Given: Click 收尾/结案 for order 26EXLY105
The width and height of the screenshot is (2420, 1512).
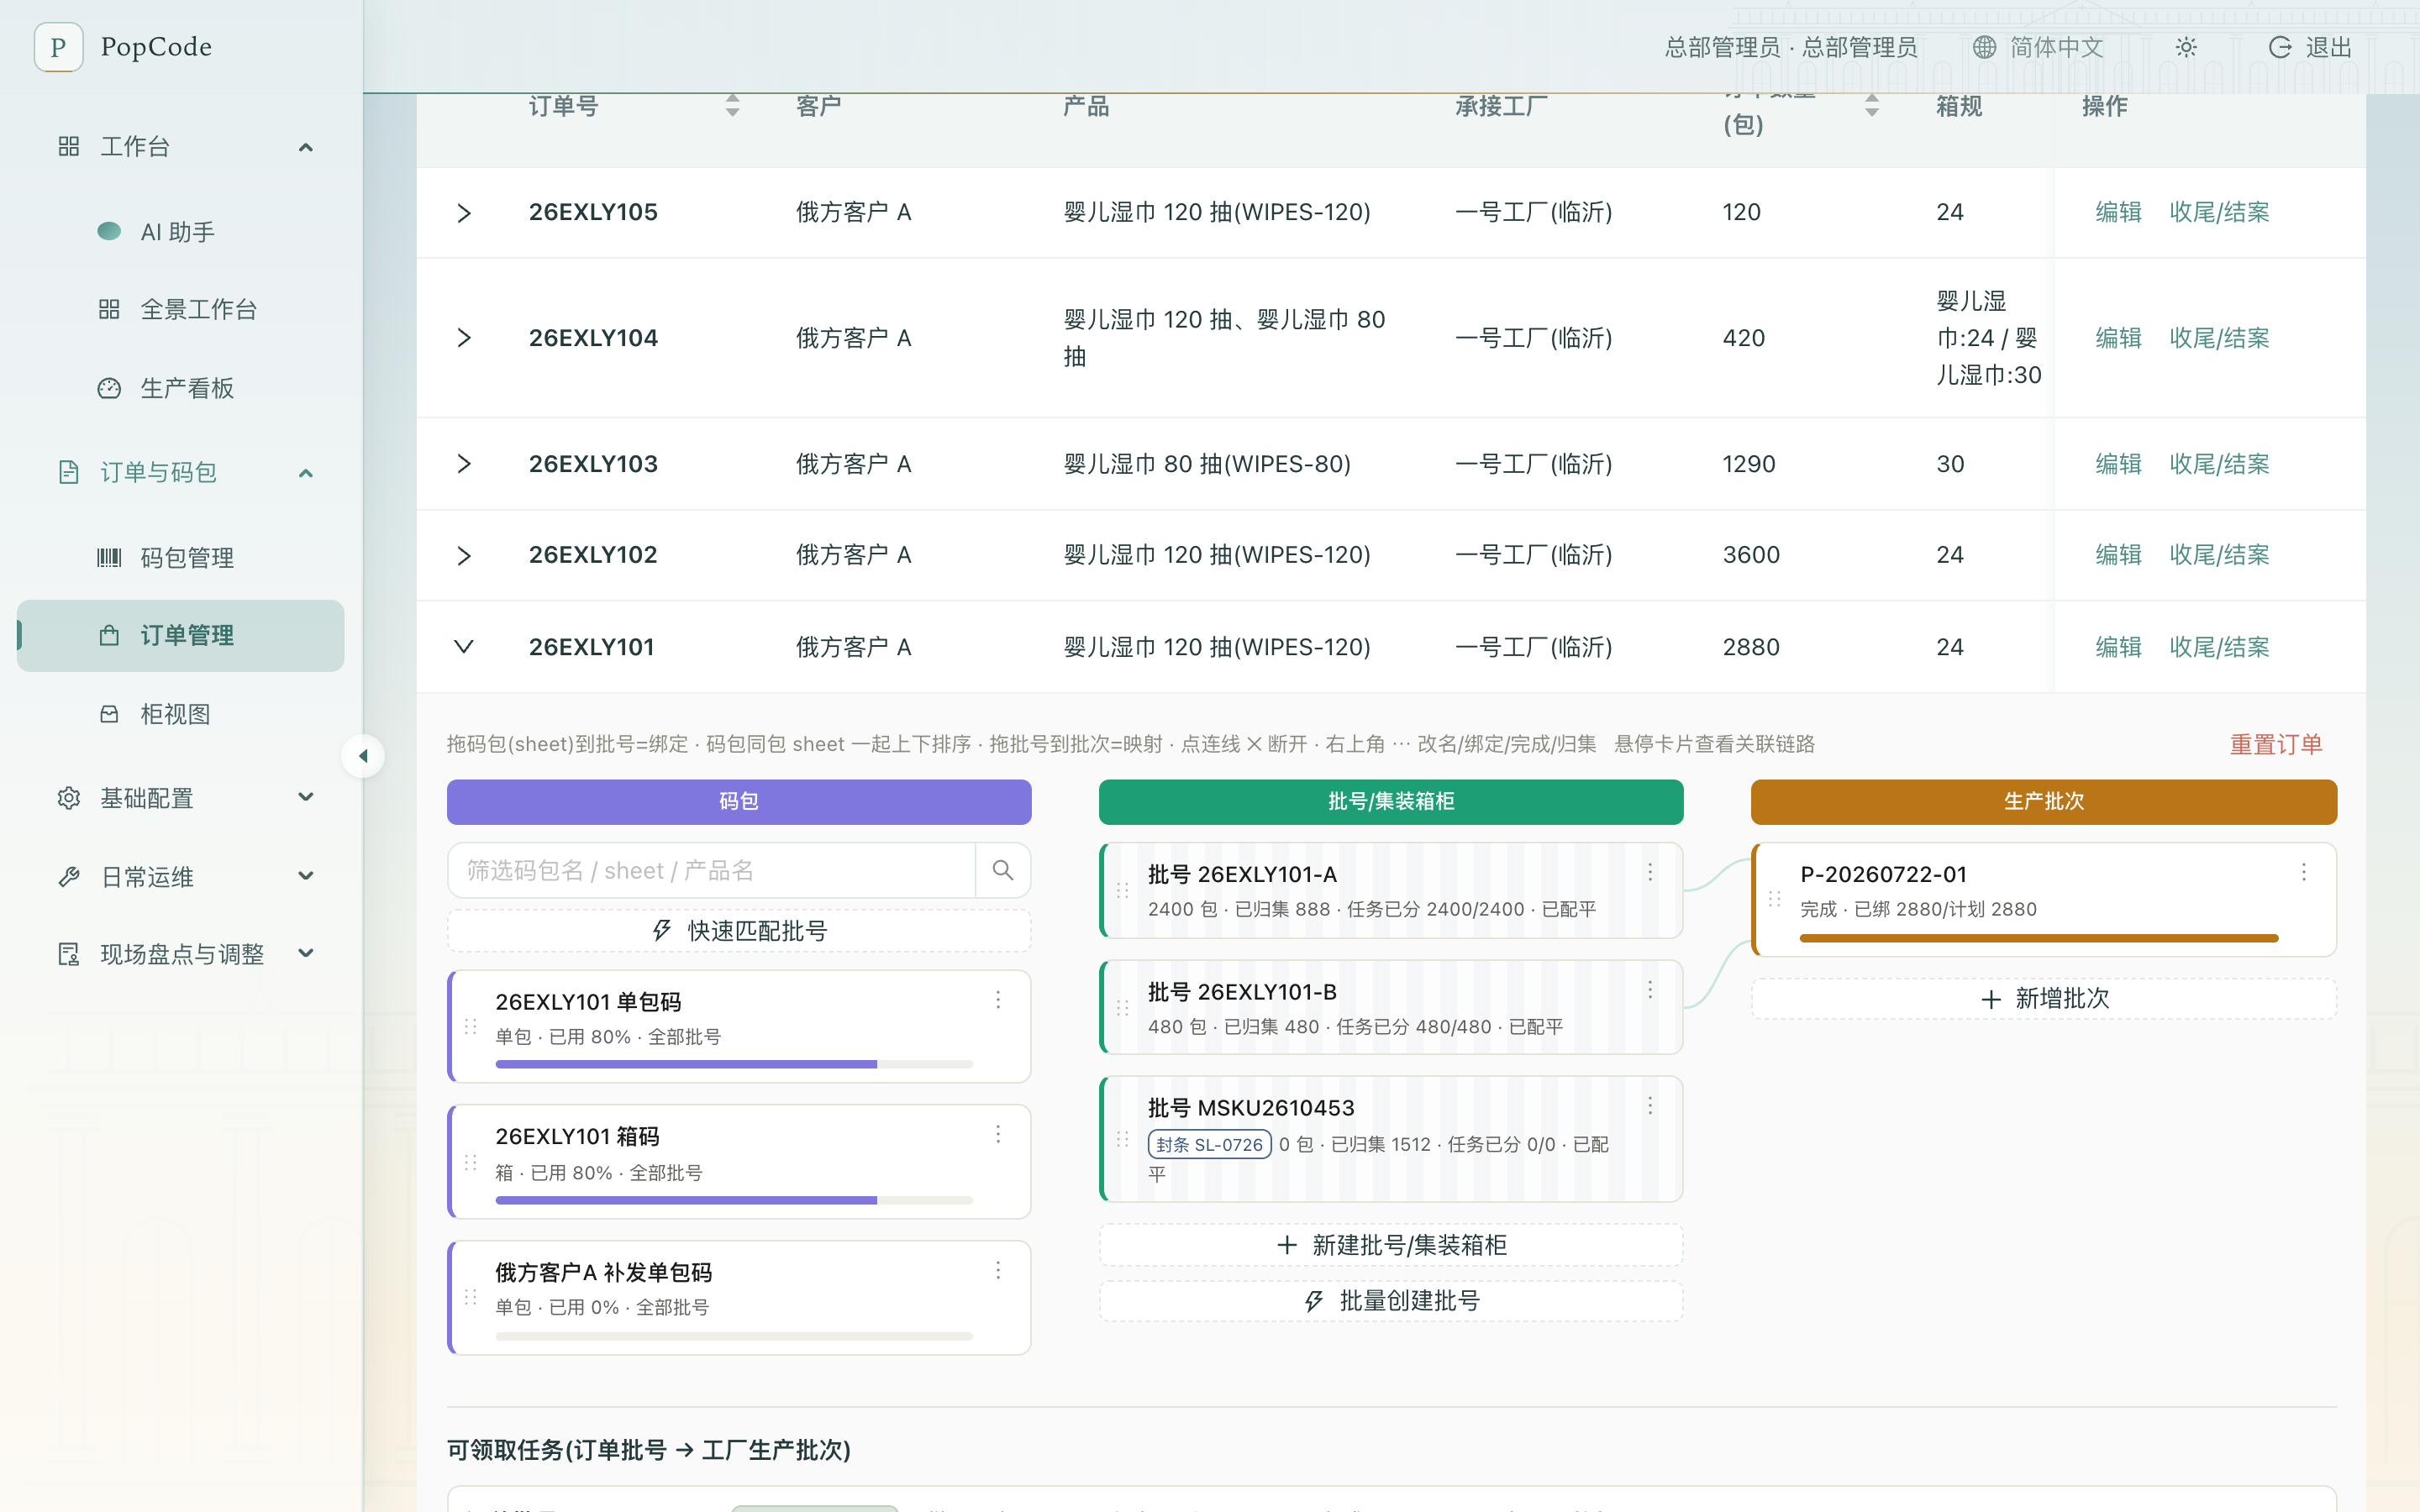Looking at the screenshot, I should point(2219,212).
